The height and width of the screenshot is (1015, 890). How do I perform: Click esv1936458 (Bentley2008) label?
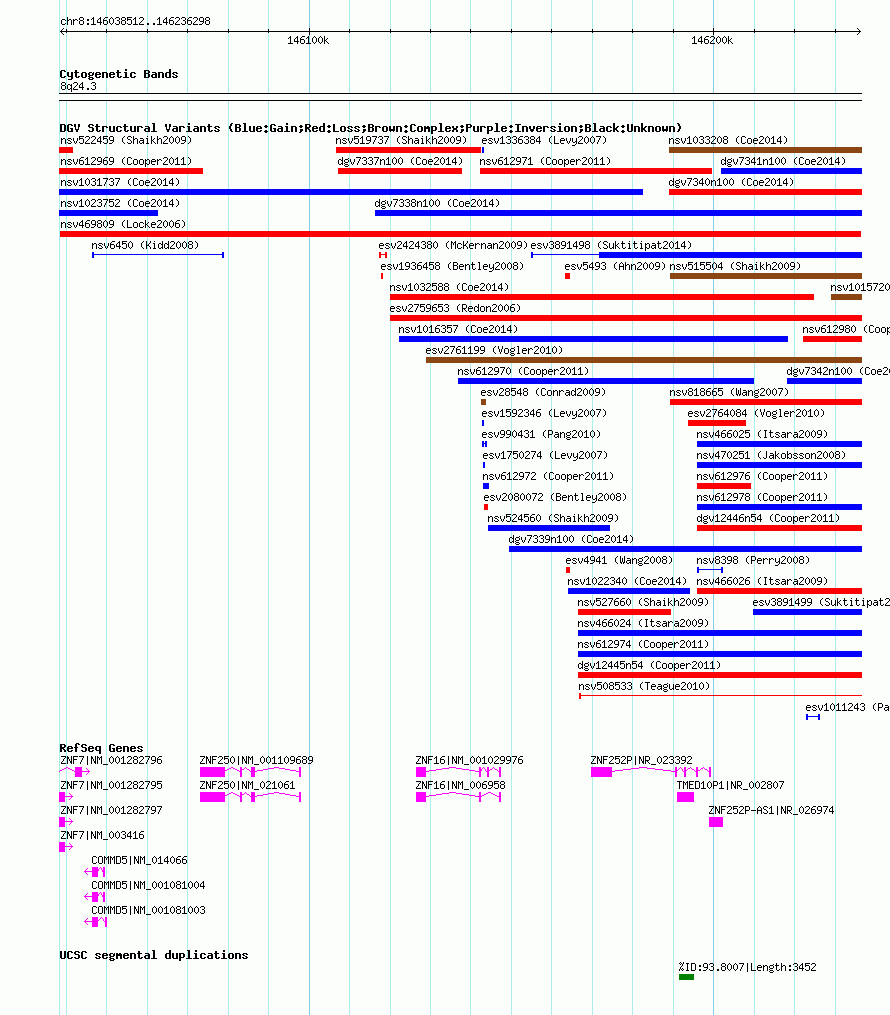tap(452, 267)
